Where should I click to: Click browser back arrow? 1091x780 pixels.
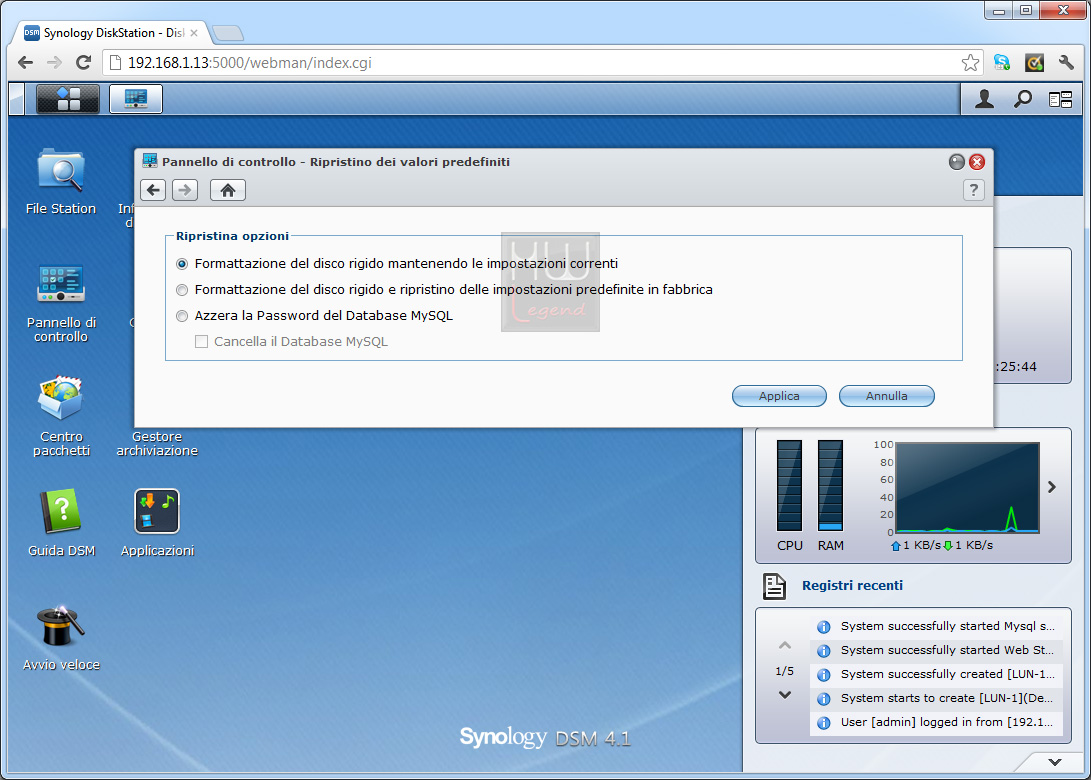click(x=26, y=63)
